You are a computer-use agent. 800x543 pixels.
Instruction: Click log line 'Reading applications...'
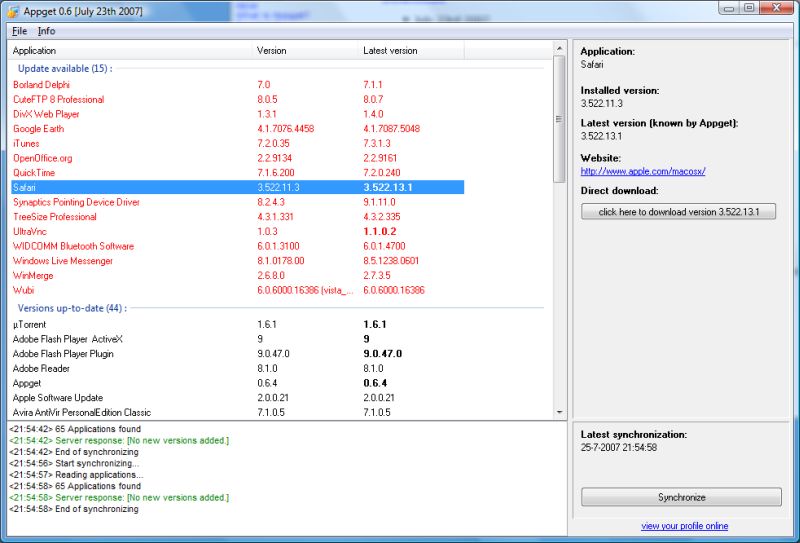click(x=76, y=475)
